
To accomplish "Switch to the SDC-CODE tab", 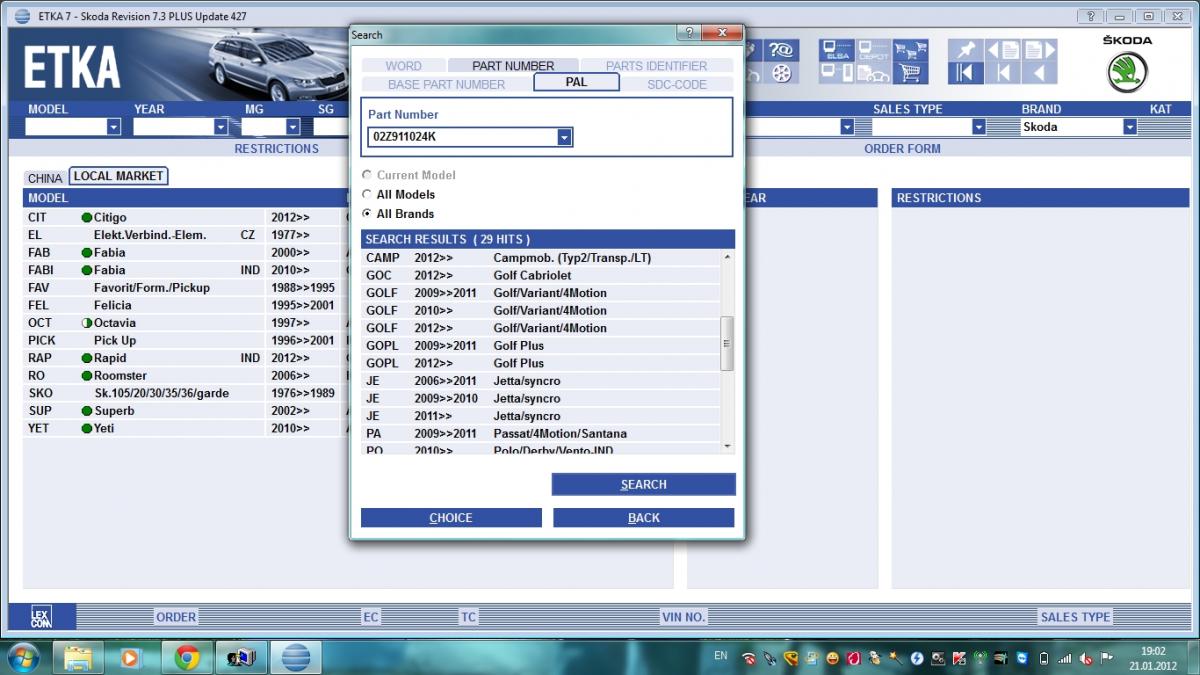I will click(677, 84).
